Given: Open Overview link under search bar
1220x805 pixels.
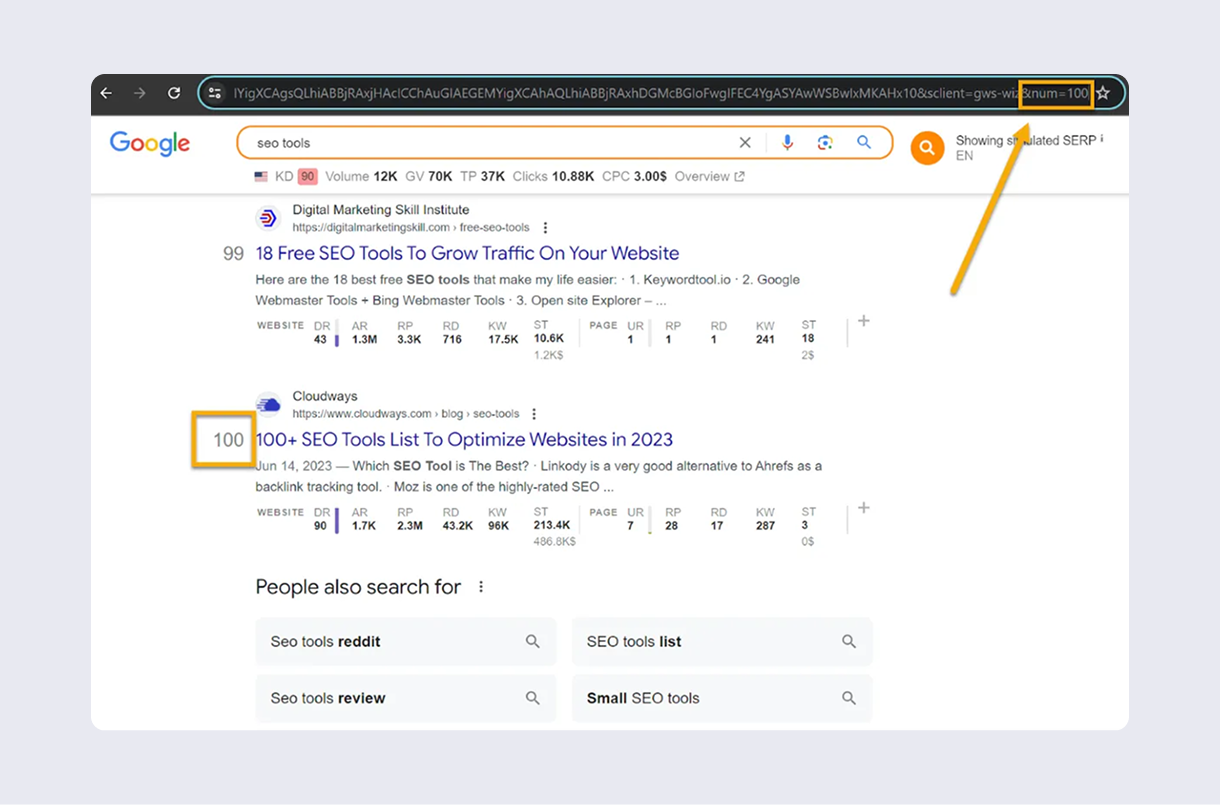Looking at the screenshot, I should coord(709,177).
